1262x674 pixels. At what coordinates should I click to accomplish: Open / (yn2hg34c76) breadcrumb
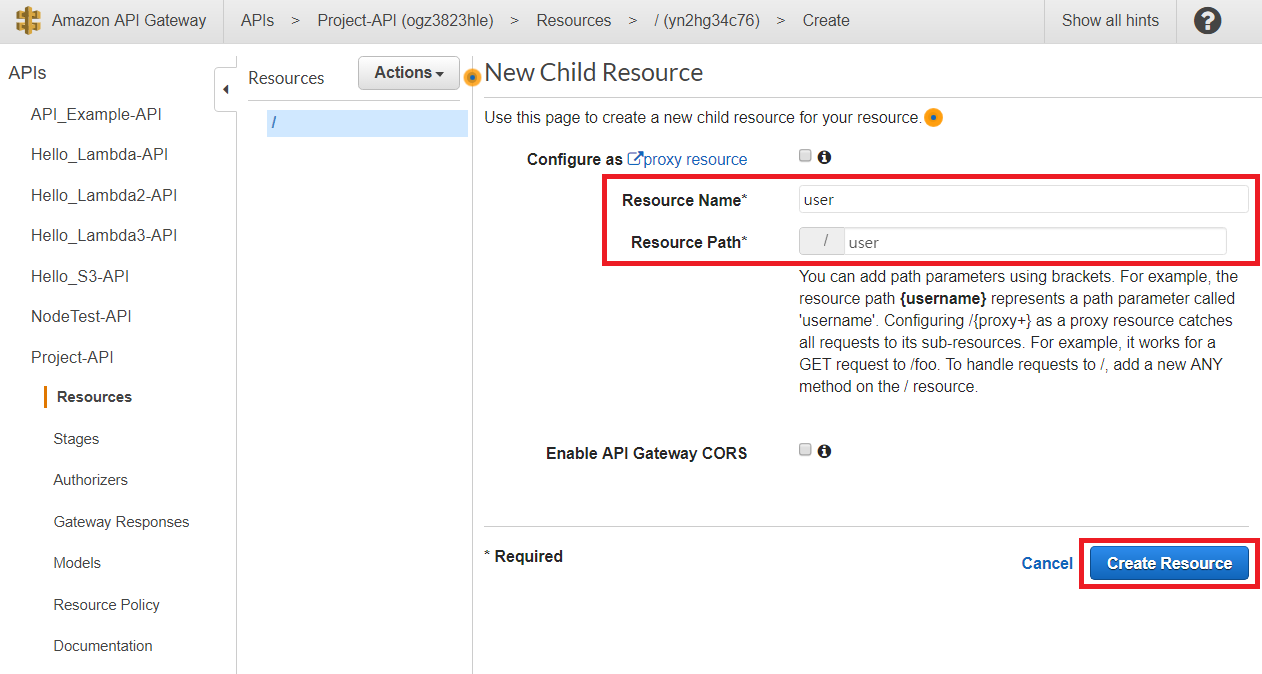click(707, 20)
